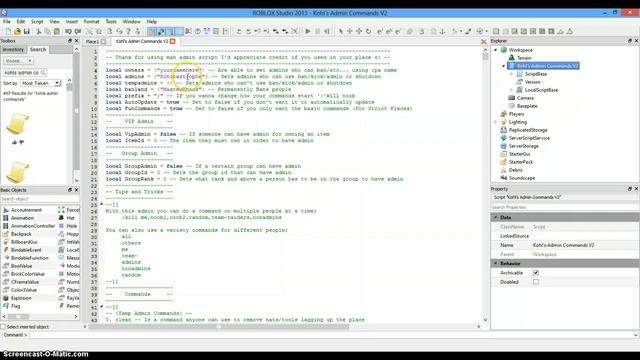
Task: Open the Insert menu
Action: point(72,22)
